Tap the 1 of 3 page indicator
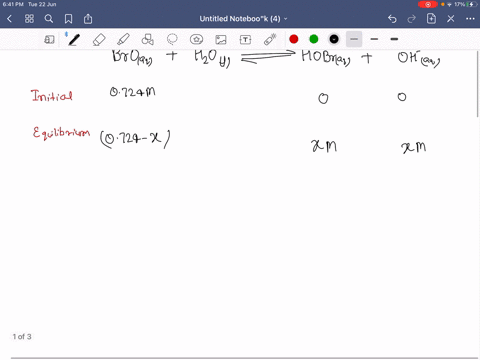 point(22,337)
